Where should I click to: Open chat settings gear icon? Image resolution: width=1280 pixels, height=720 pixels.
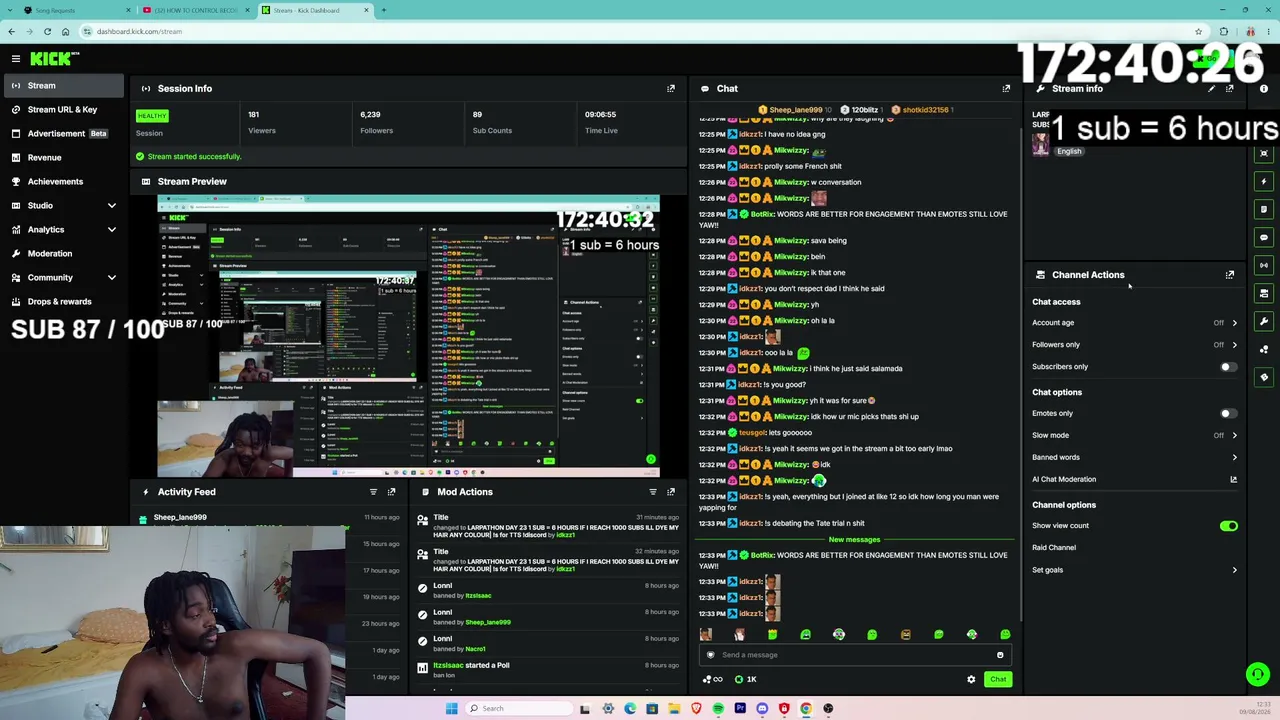pos(971,679)
